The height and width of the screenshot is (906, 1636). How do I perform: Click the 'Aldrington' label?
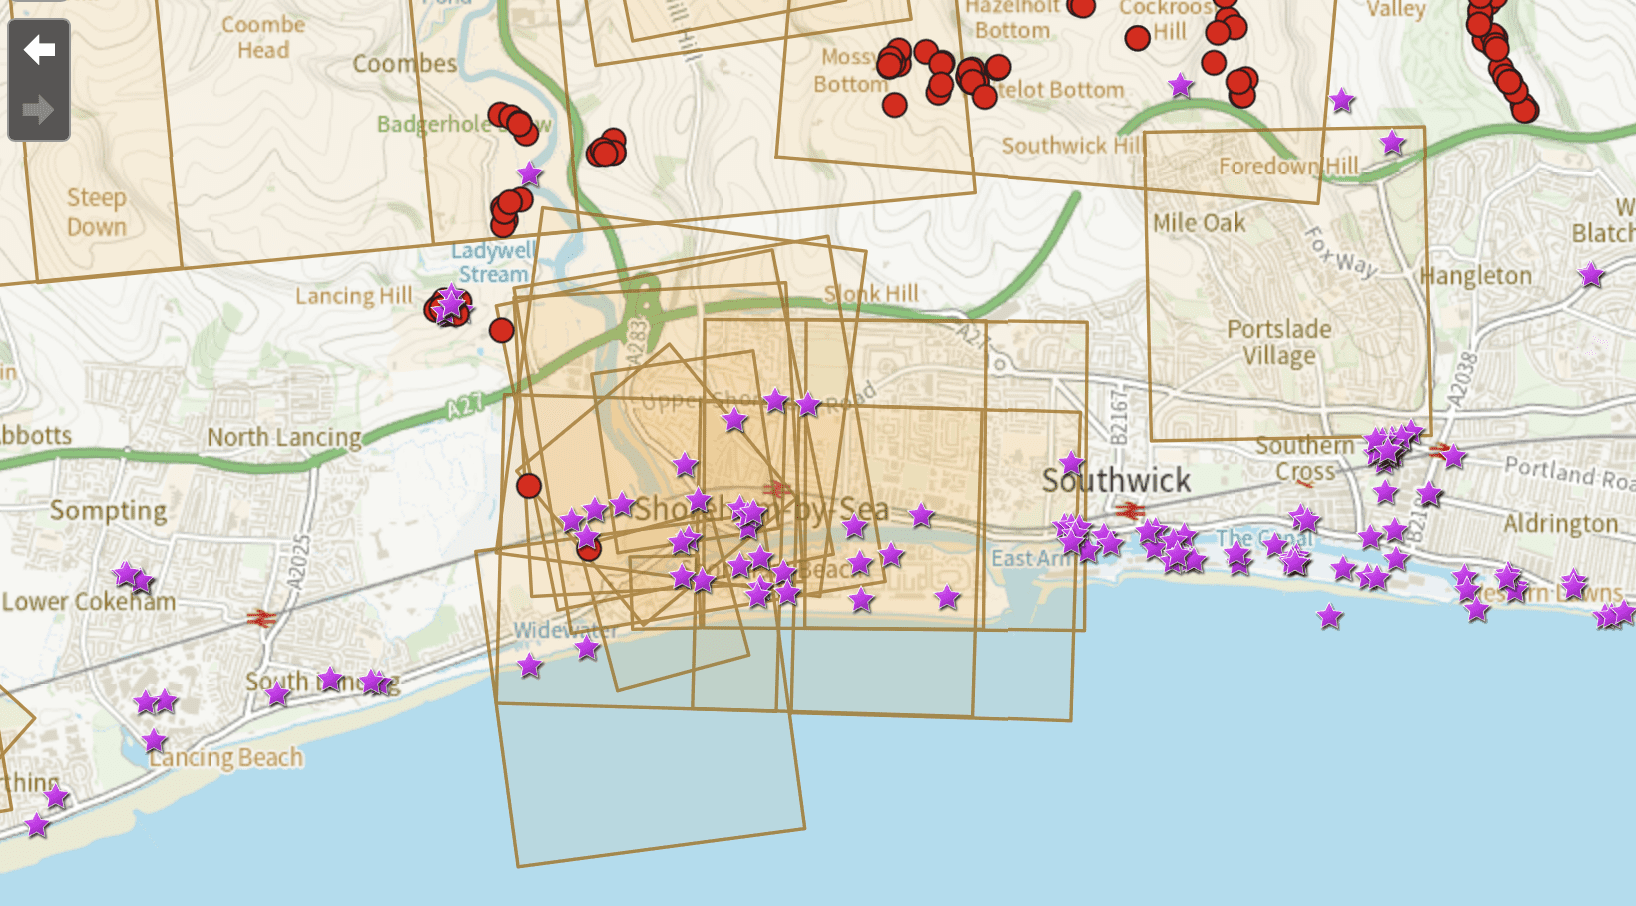click(x=1560, y=524)
